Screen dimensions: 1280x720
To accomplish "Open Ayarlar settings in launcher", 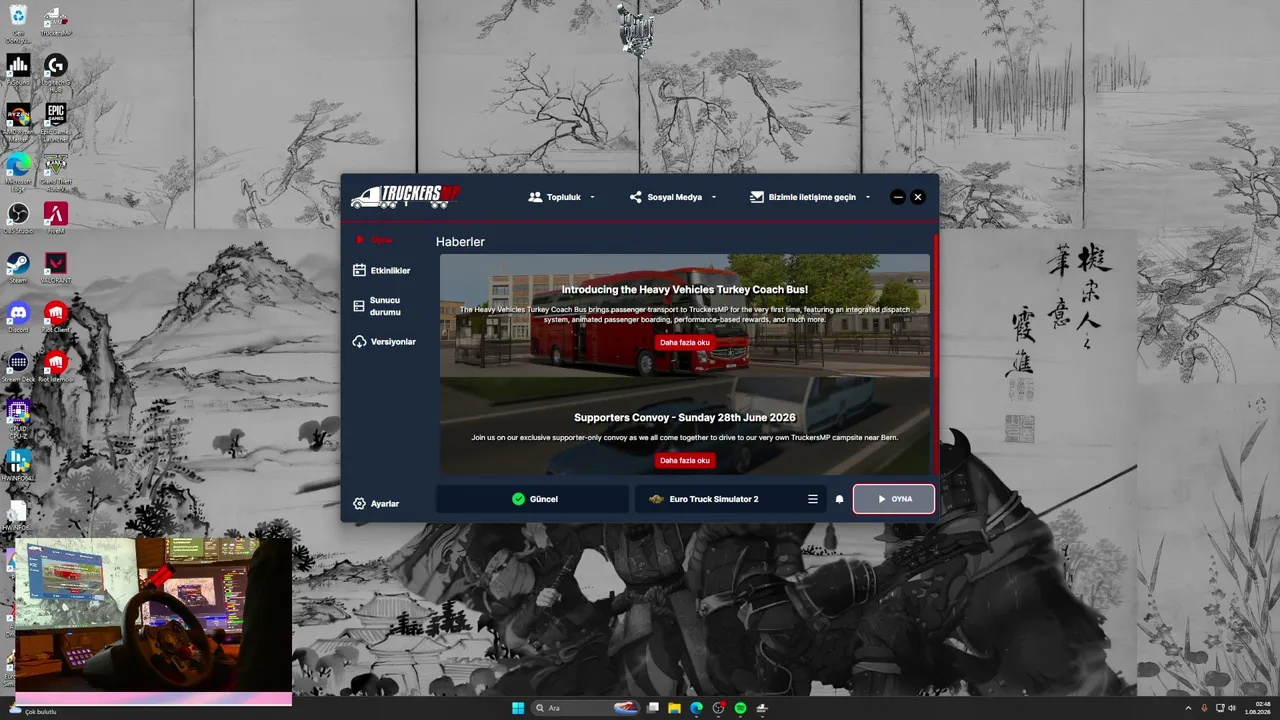I will tap(376, 504).
